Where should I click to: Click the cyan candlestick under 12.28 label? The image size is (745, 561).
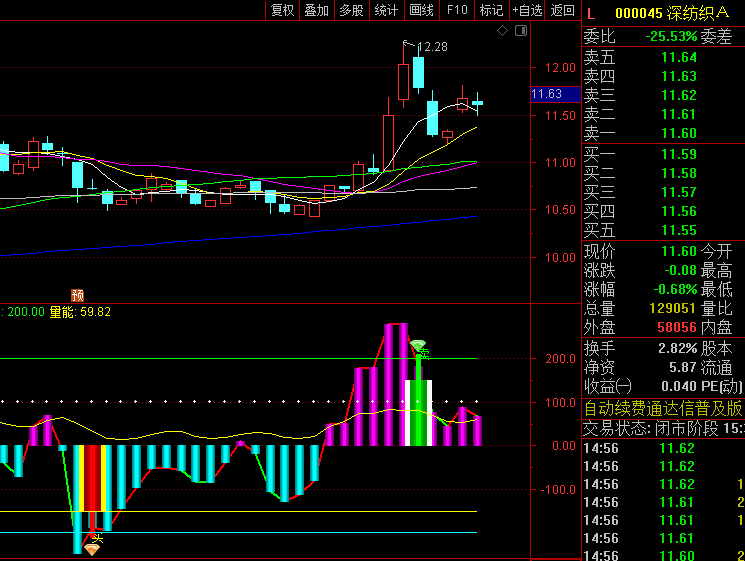[x=418, y=72]
